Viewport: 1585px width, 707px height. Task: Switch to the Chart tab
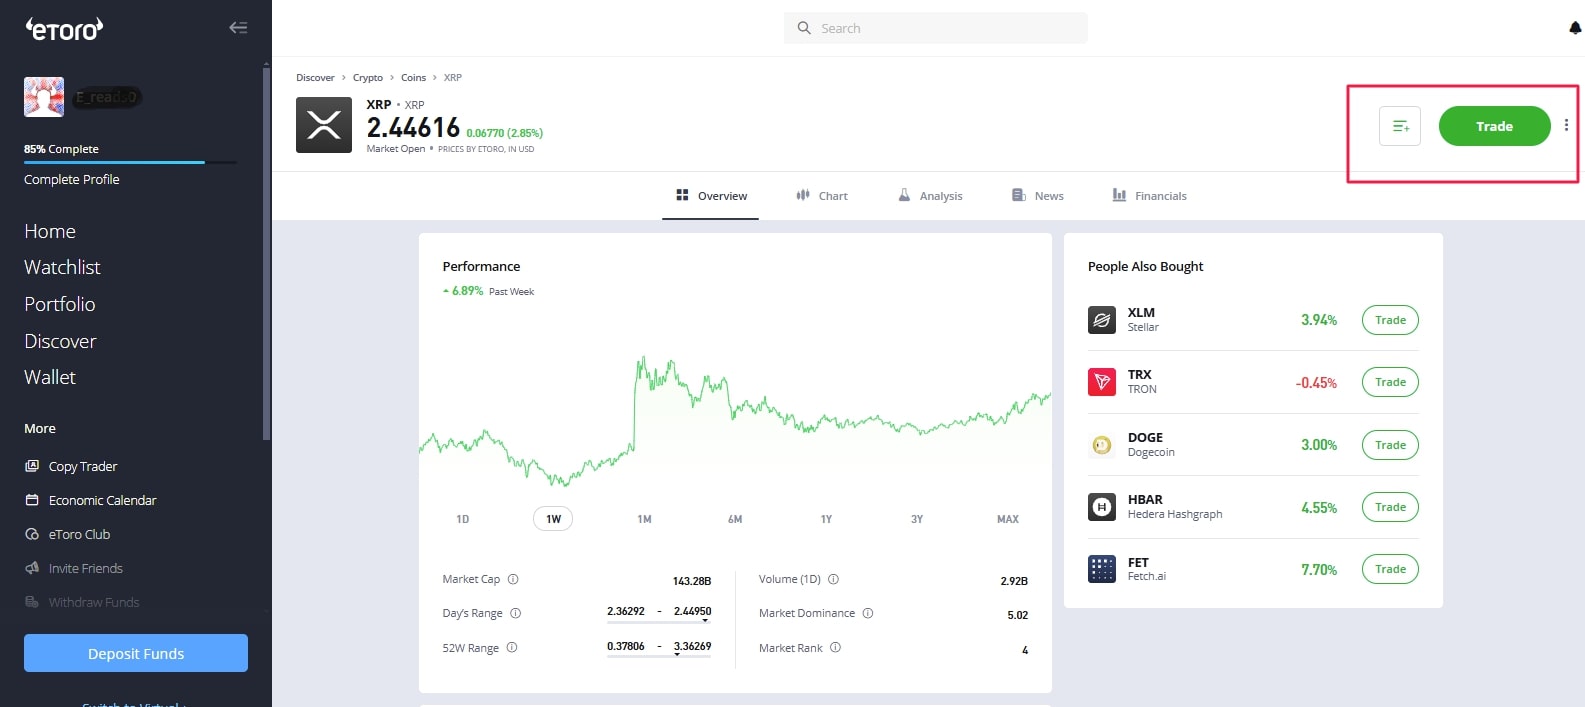click(x=822, y=196)
